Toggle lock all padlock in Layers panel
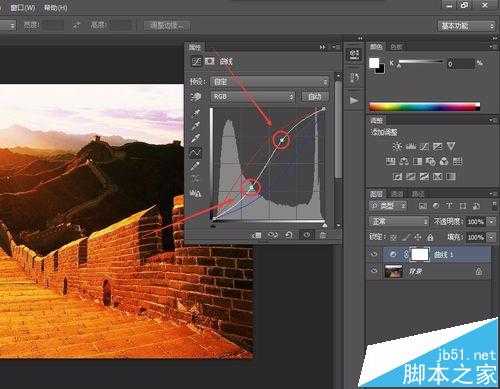This screenshot has width=500, height=389. (x=430, y=237)
